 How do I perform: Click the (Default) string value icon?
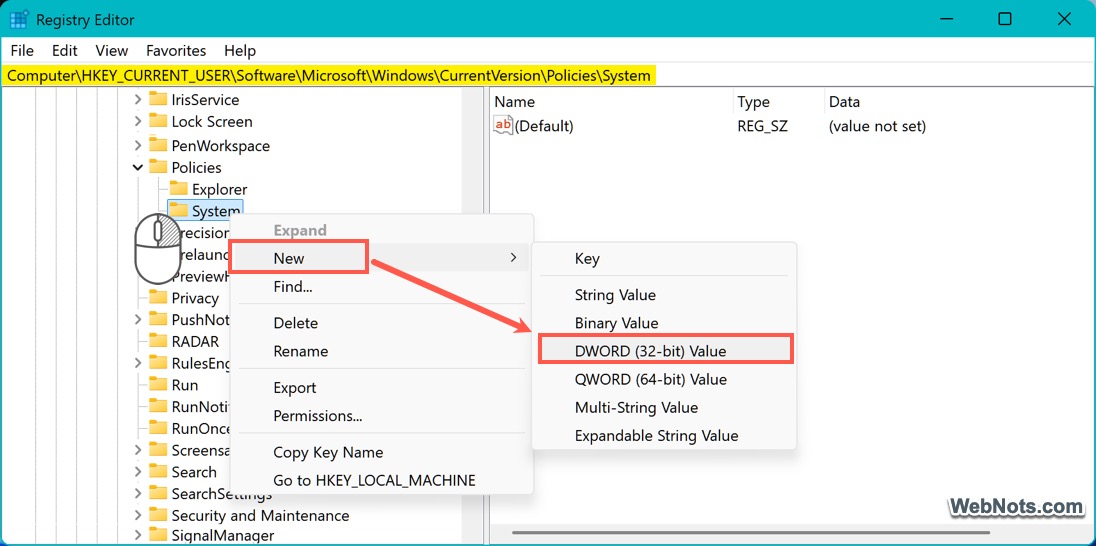click(503, 126)
